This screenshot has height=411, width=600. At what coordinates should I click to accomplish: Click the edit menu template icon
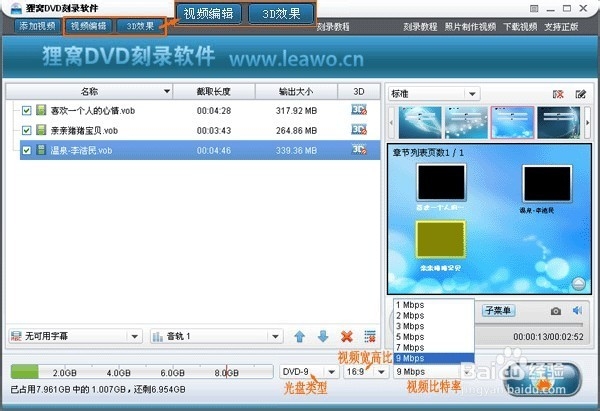580,94
